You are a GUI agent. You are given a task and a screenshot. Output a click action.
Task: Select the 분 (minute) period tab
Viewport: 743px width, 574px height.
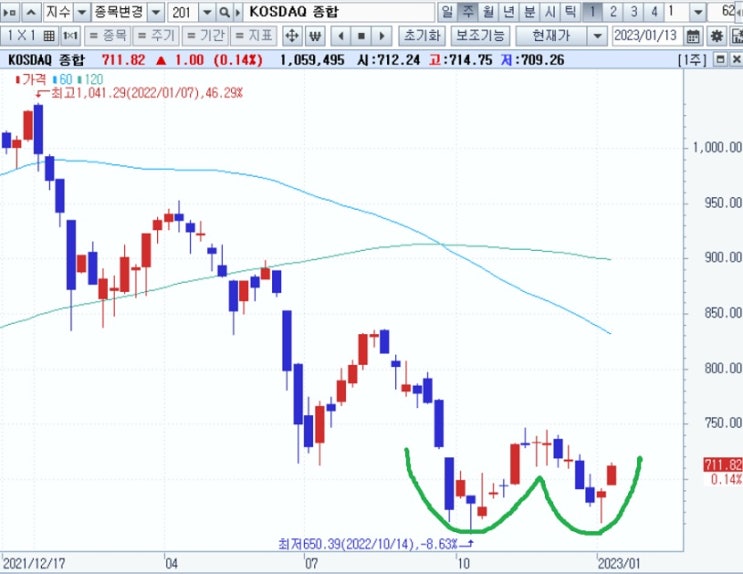[529, 12]
